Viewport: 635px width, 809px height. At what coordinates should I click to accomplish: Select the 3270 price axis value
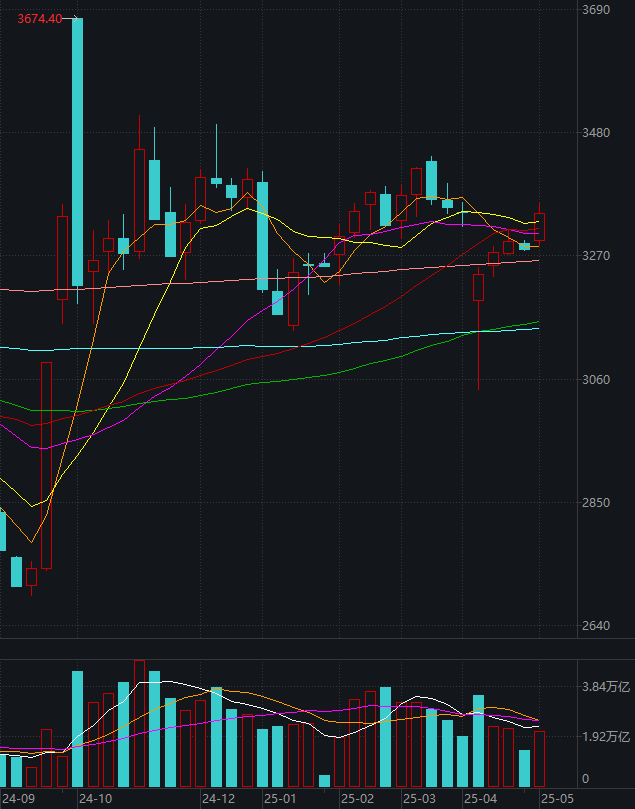pos(596,256)
